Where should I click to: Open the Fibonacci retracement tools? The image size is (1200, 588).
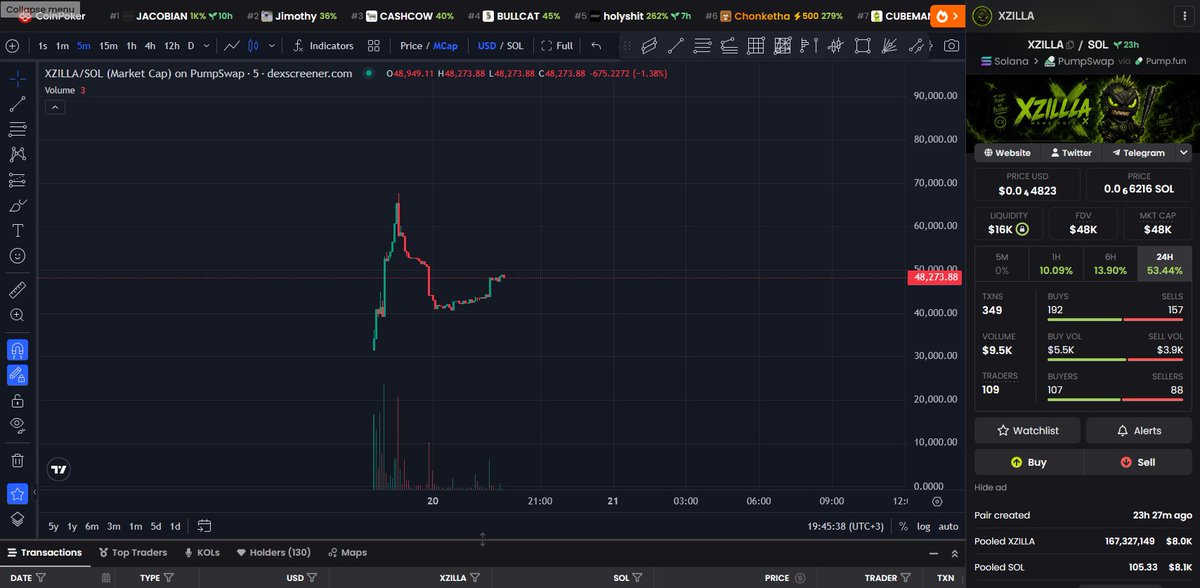click(17, 129)
